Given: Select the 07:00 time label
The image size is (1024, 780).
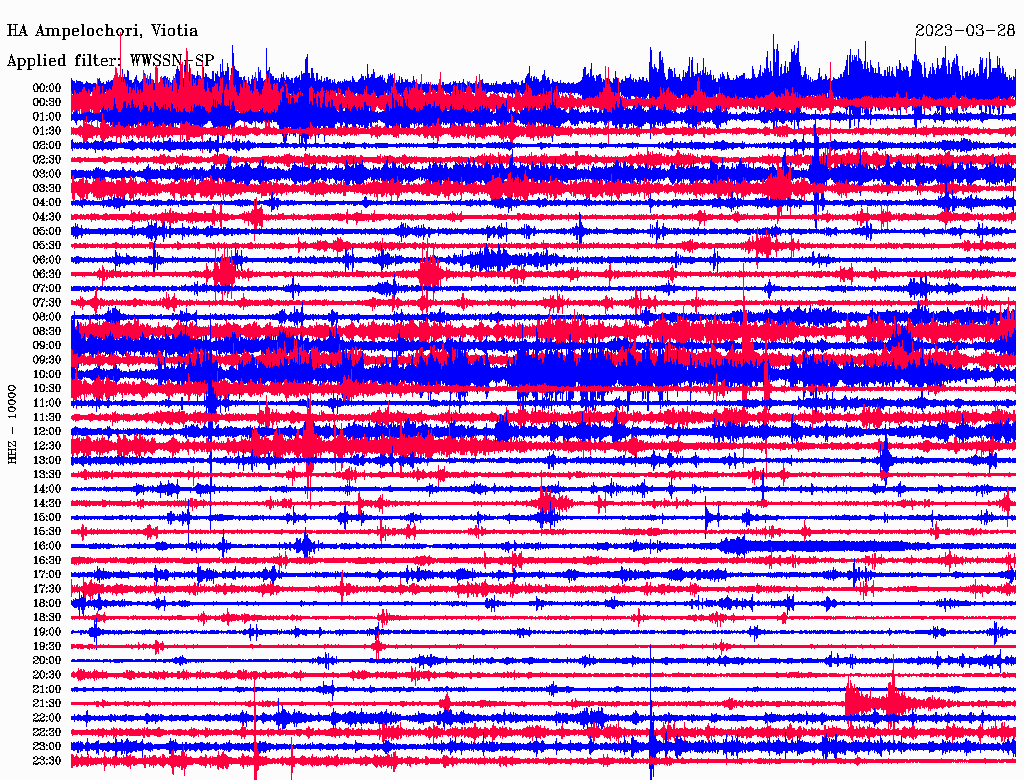Looking at the screenshot, I should coord(47,289).
